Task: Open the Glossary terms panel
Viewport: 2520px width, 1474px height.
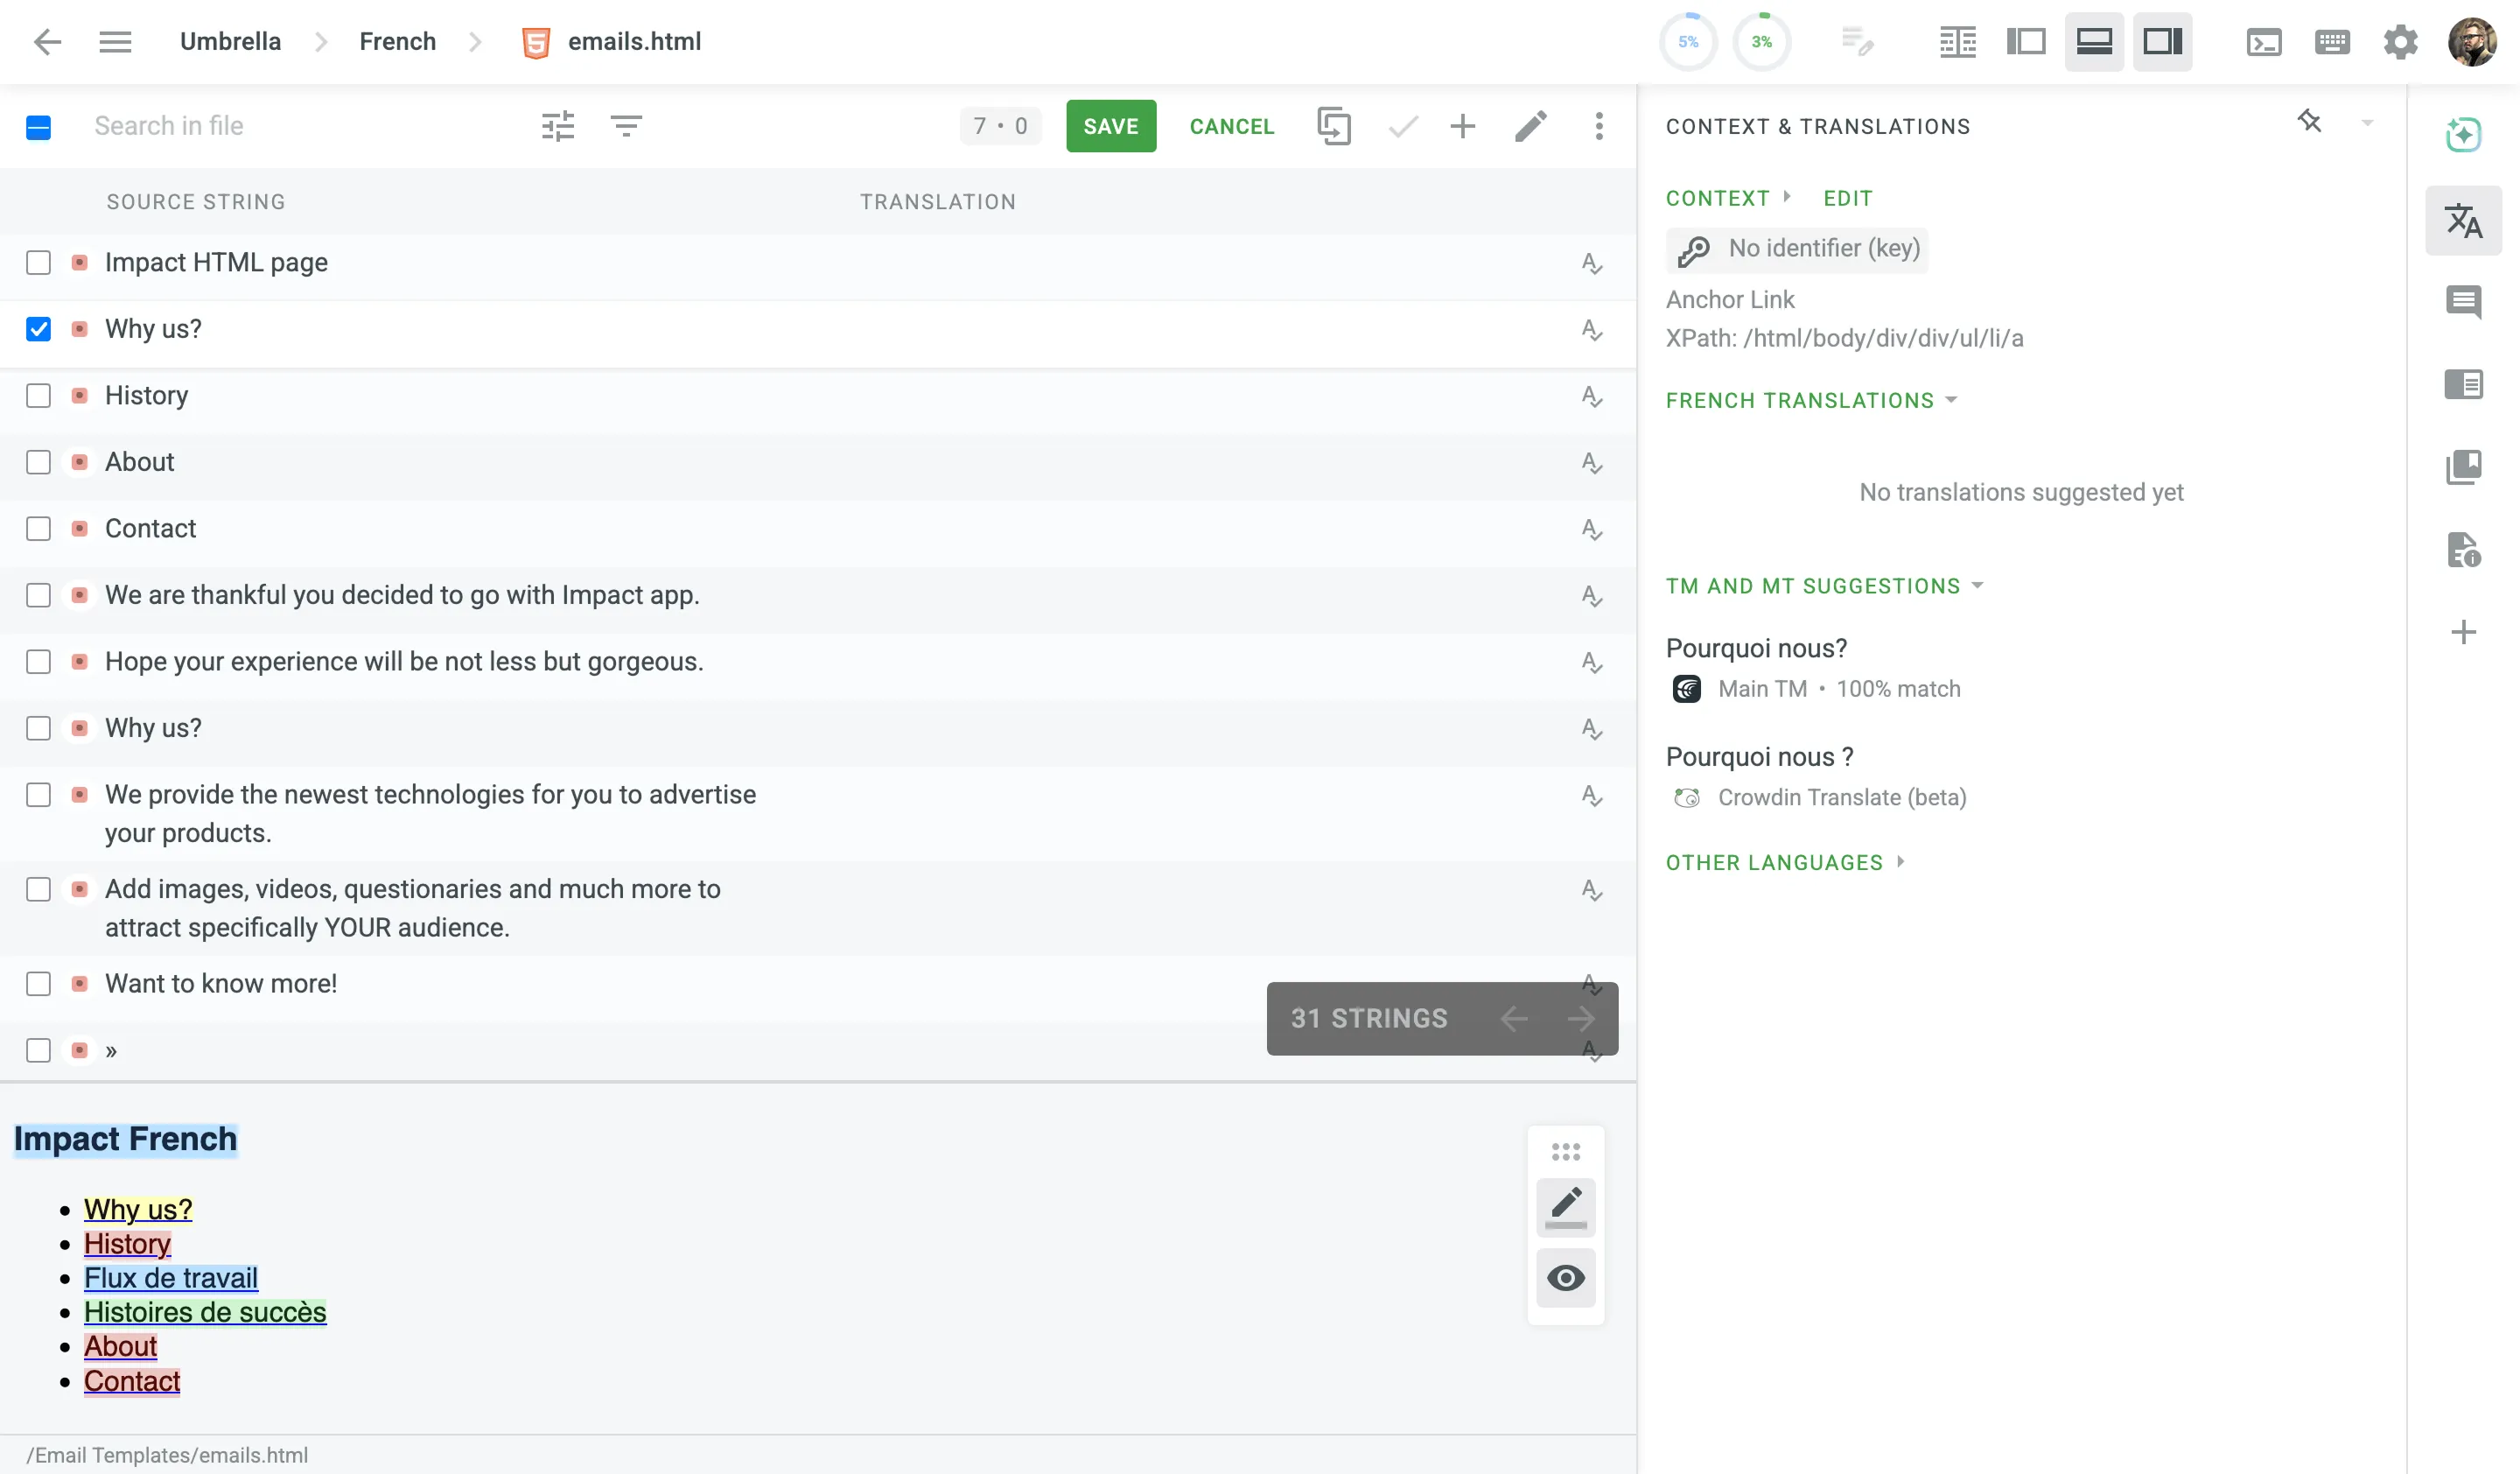Action: point(2464,466)
